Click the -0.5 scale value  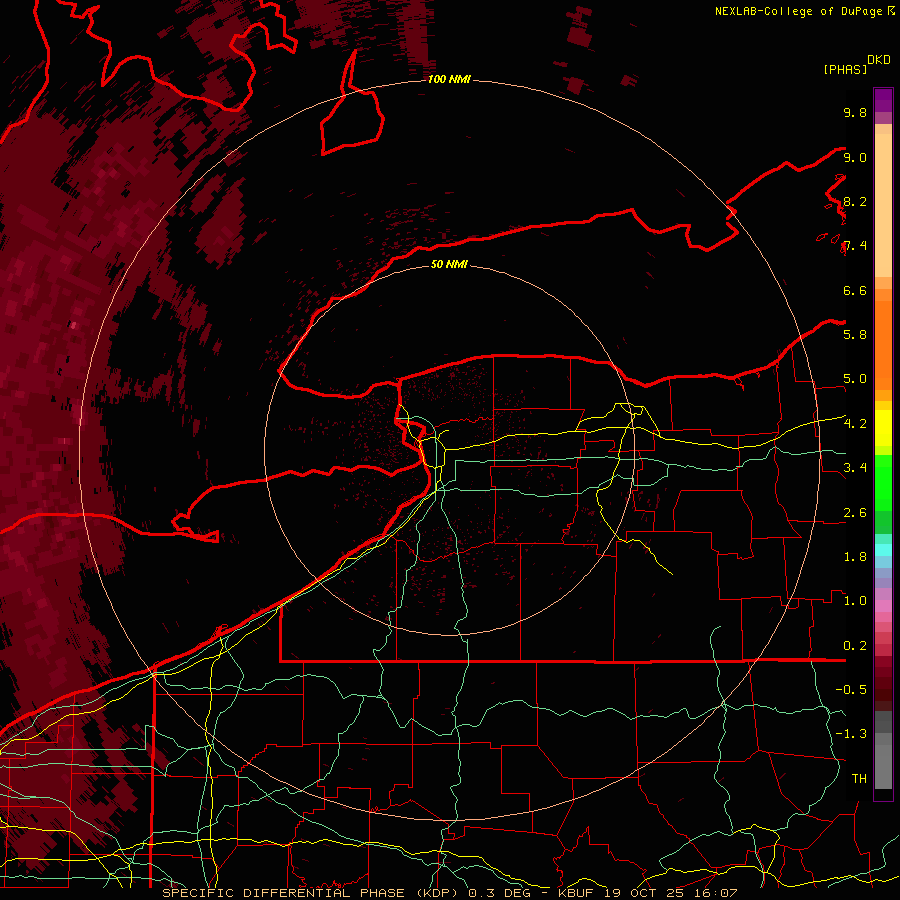coord(851,689)
